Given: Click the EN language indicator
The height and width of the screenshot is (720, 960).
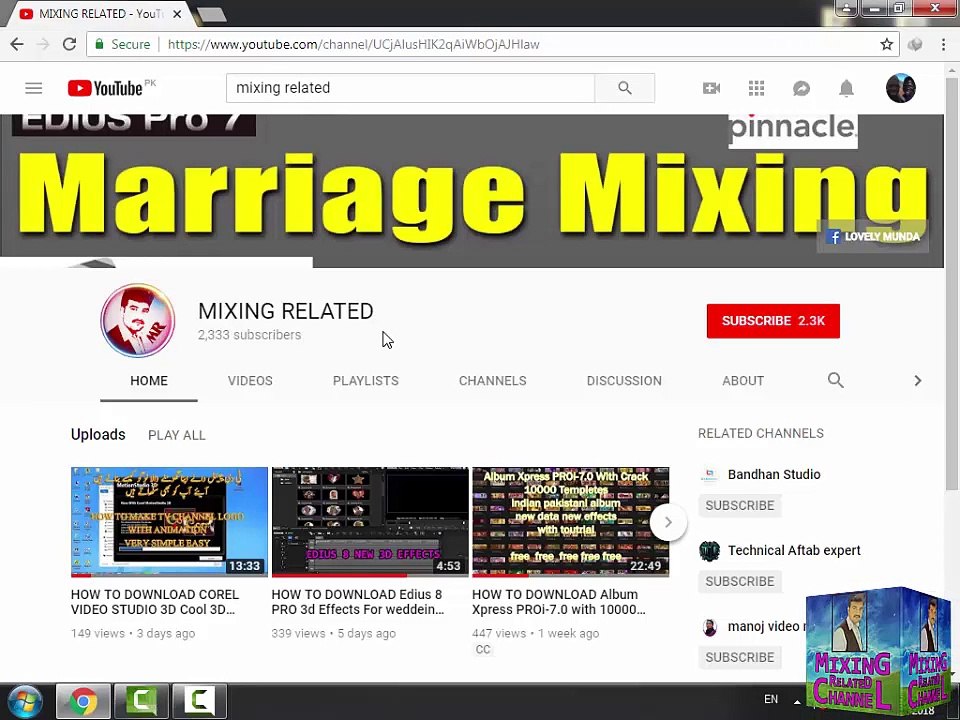Looking at the screenshot, I should (771, 699).
